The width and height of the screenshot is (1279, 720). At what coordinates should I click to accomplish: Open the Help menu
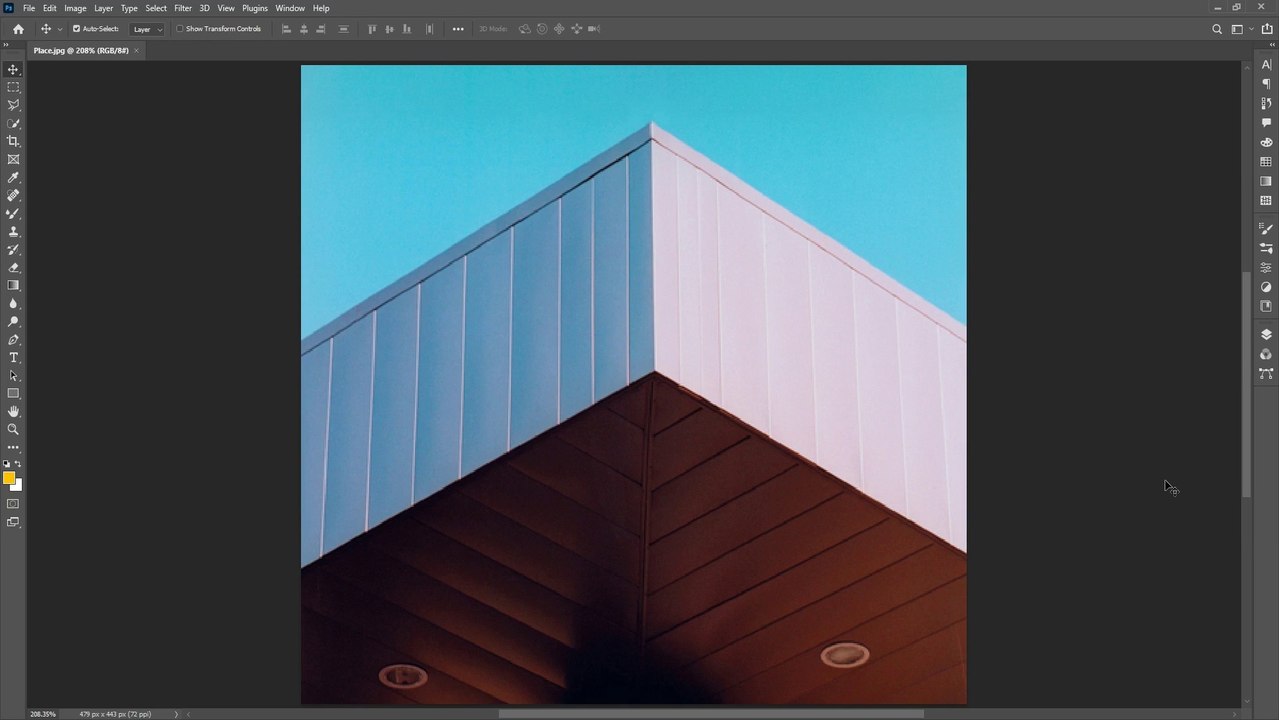pos(321,8)
